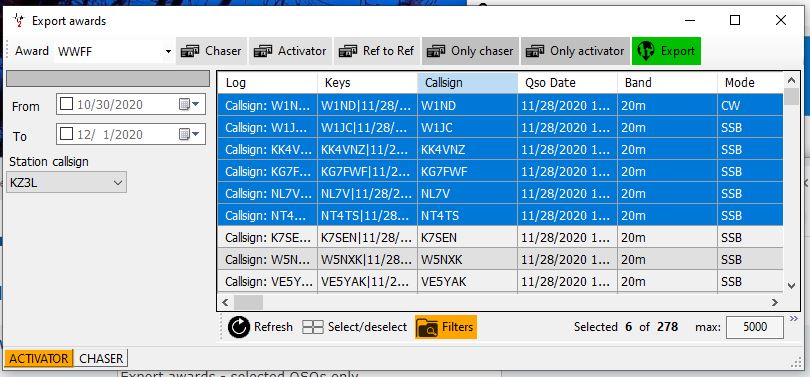The height and width of the screenshot is (377, 810).
Task: Sort by the Band column header
Action: (667, 83)
